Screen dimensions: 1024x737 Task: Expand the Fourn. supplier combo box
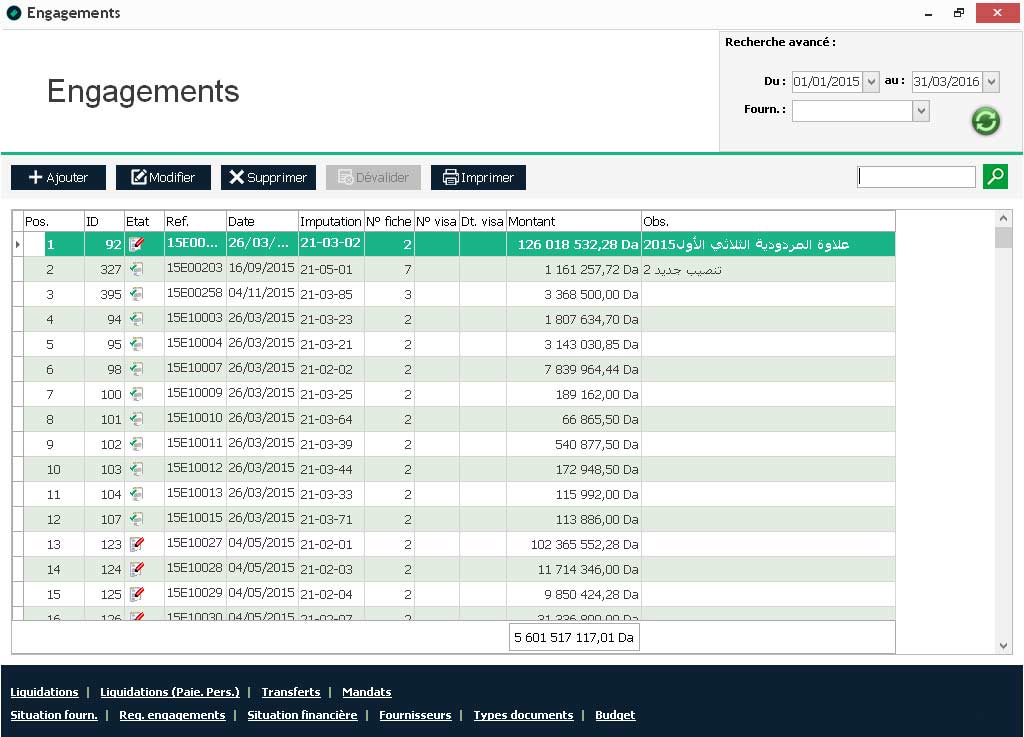(921, 111)
